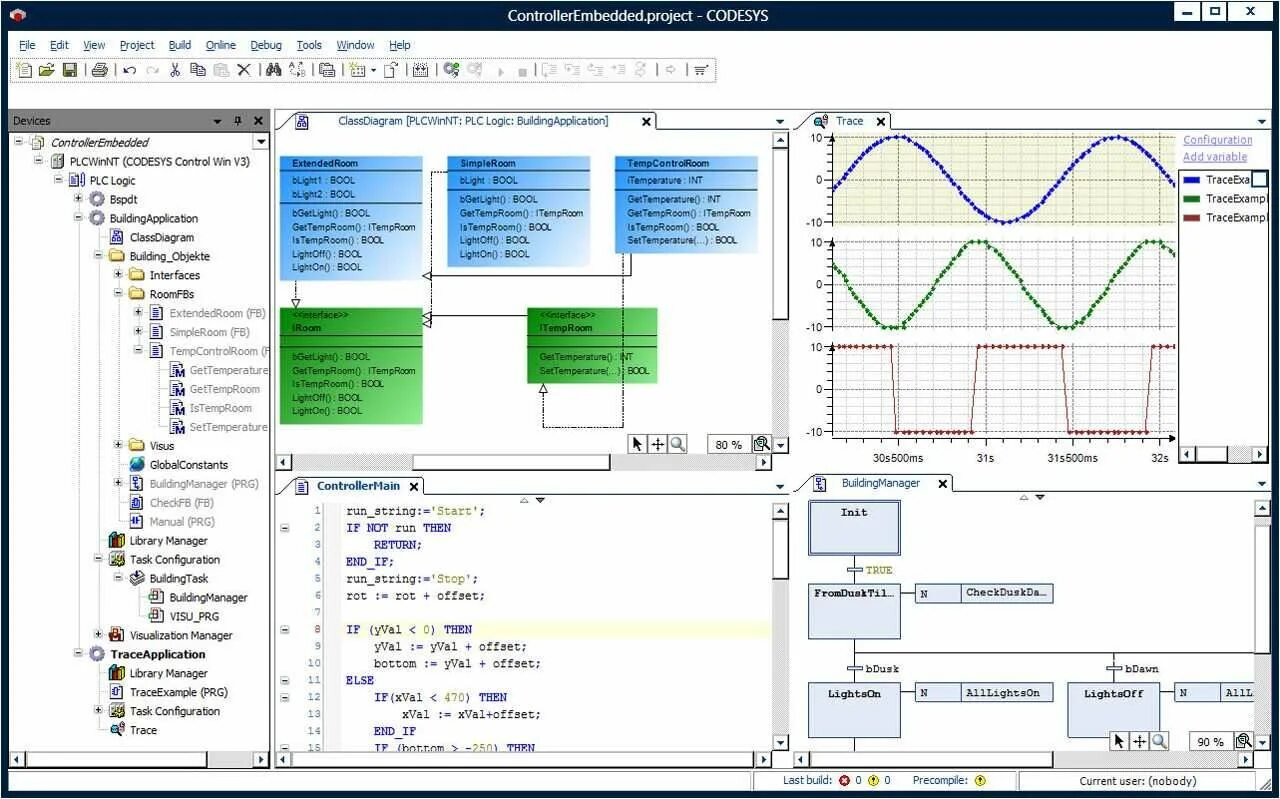This screenshot has height=799, width=1280.
Task: Open the Devices panel options dropdown arrow
Action: (x=217, y=121)
